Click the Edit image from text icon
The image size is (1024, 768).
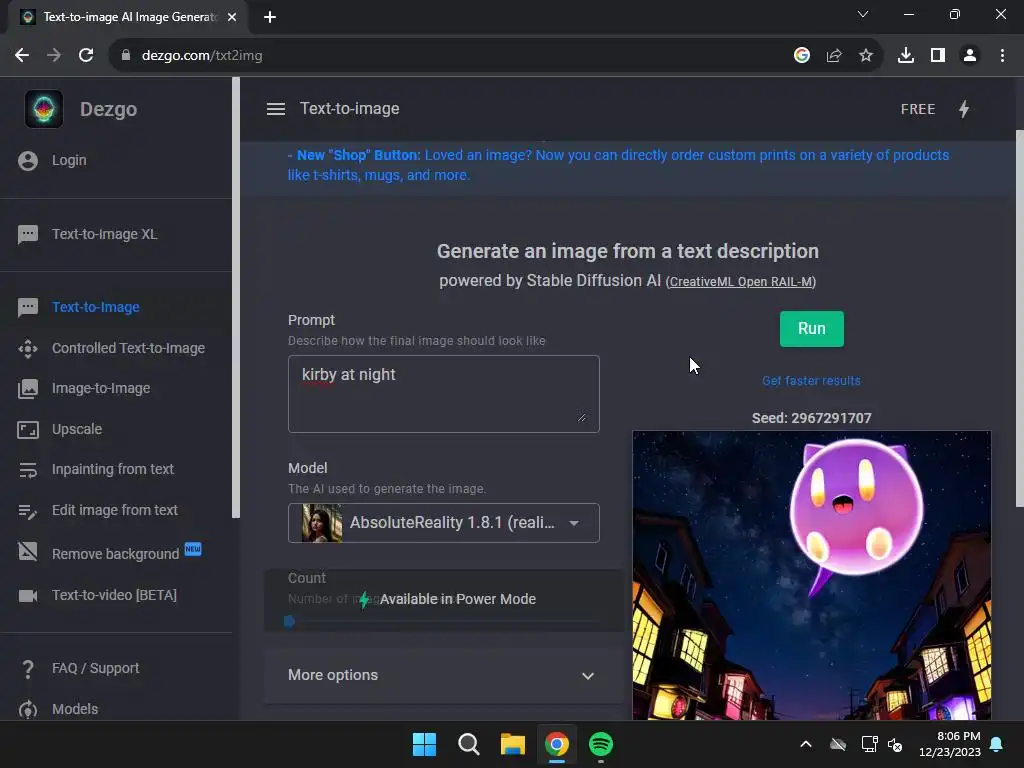coord(28,511)
